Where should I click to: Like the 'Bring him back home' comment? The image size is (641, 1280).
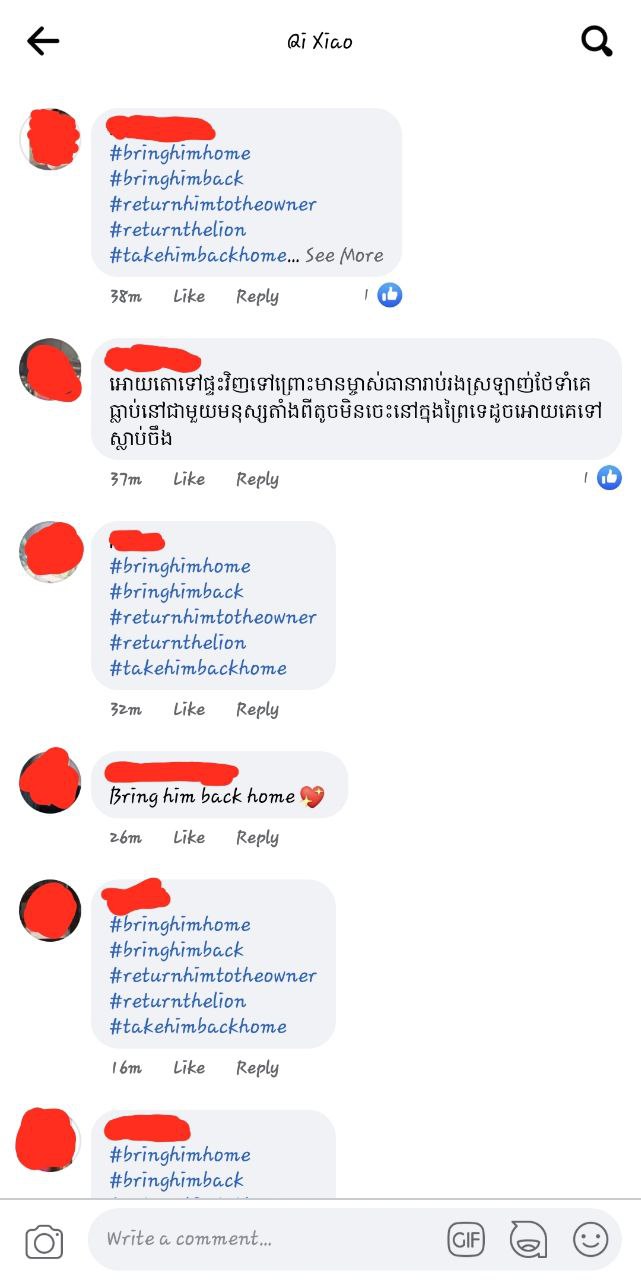coord(189,838)
